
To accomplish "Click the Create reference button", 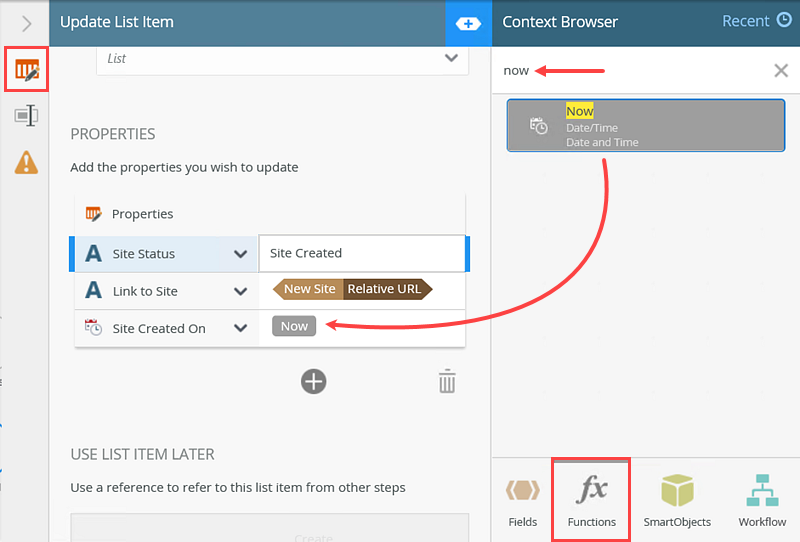I will 269,529.
